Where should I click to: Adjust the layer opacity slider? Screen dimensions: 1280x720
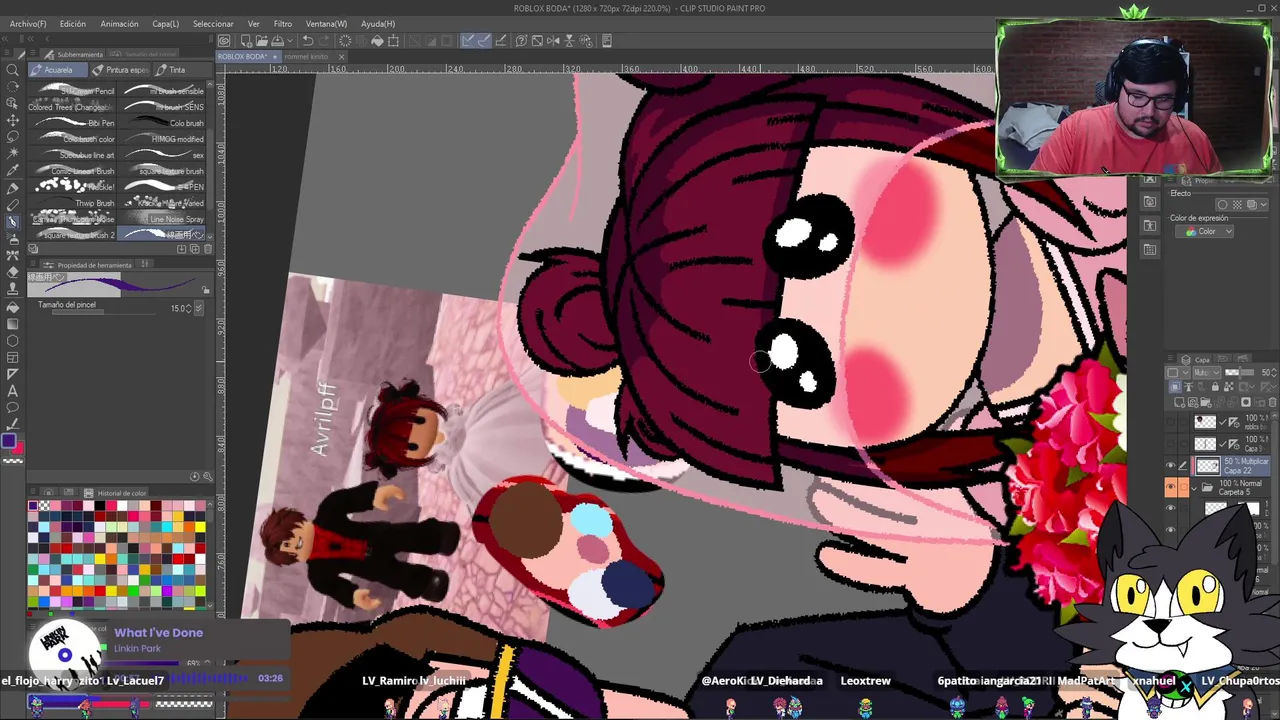(x=1239, y=372)
